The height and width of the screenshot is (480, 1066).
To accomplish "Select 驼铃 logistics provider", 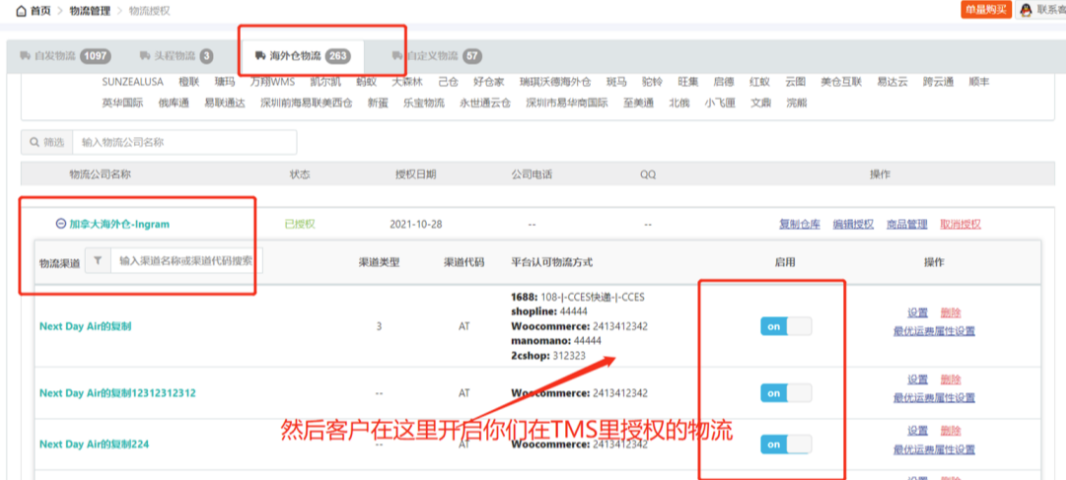I will click(652, 82).
